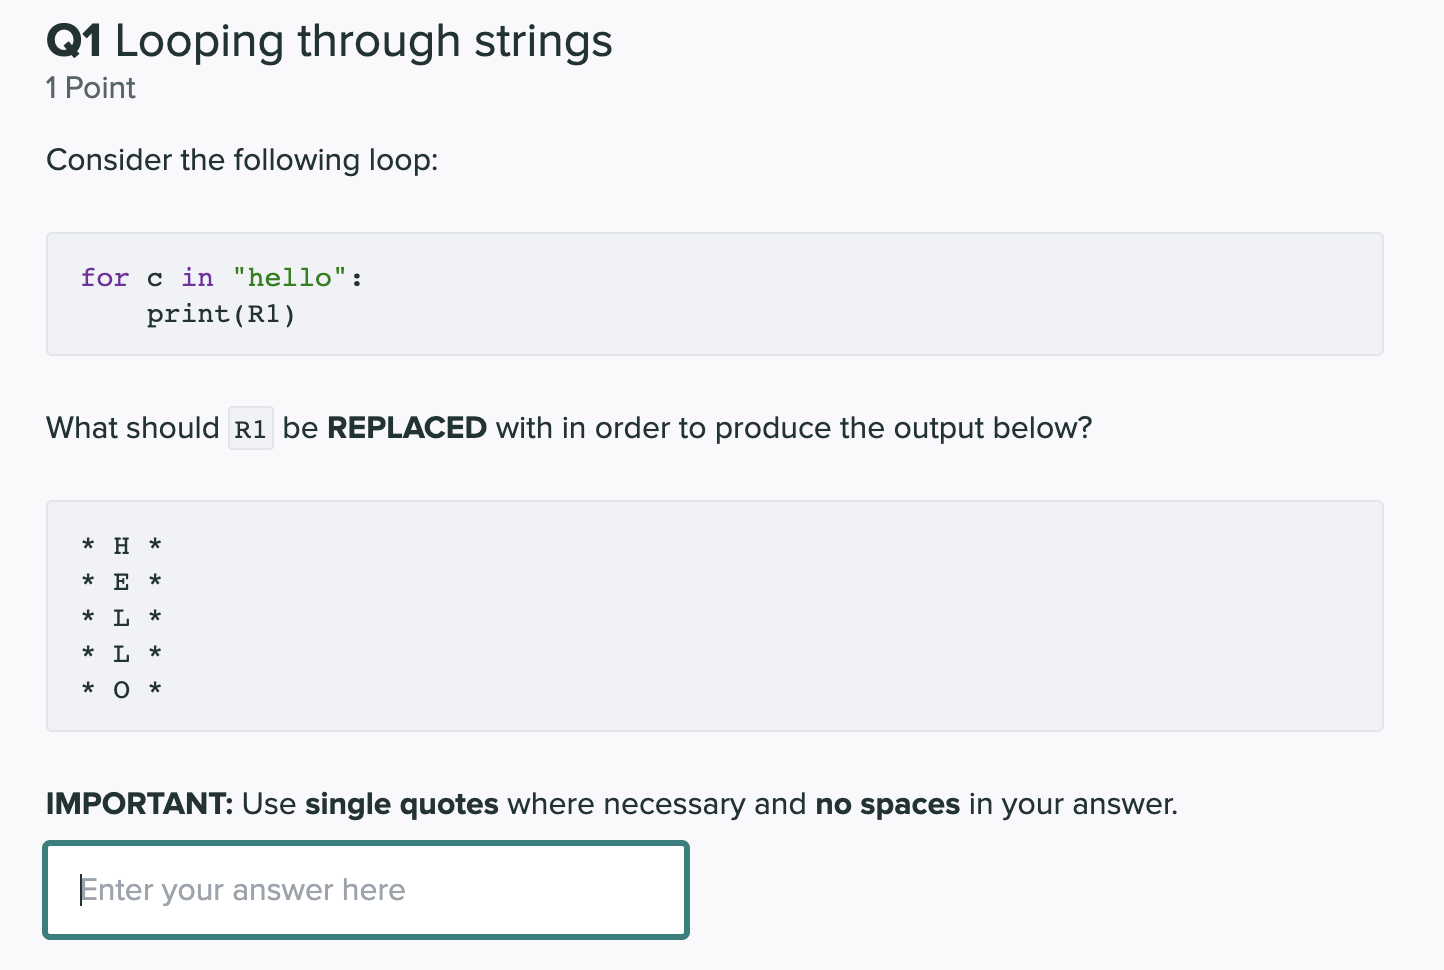Image resolution: width=1444 pixels, height=970 pixels.
Task: Click the word 'for' in the code
Action: (104, 278)
